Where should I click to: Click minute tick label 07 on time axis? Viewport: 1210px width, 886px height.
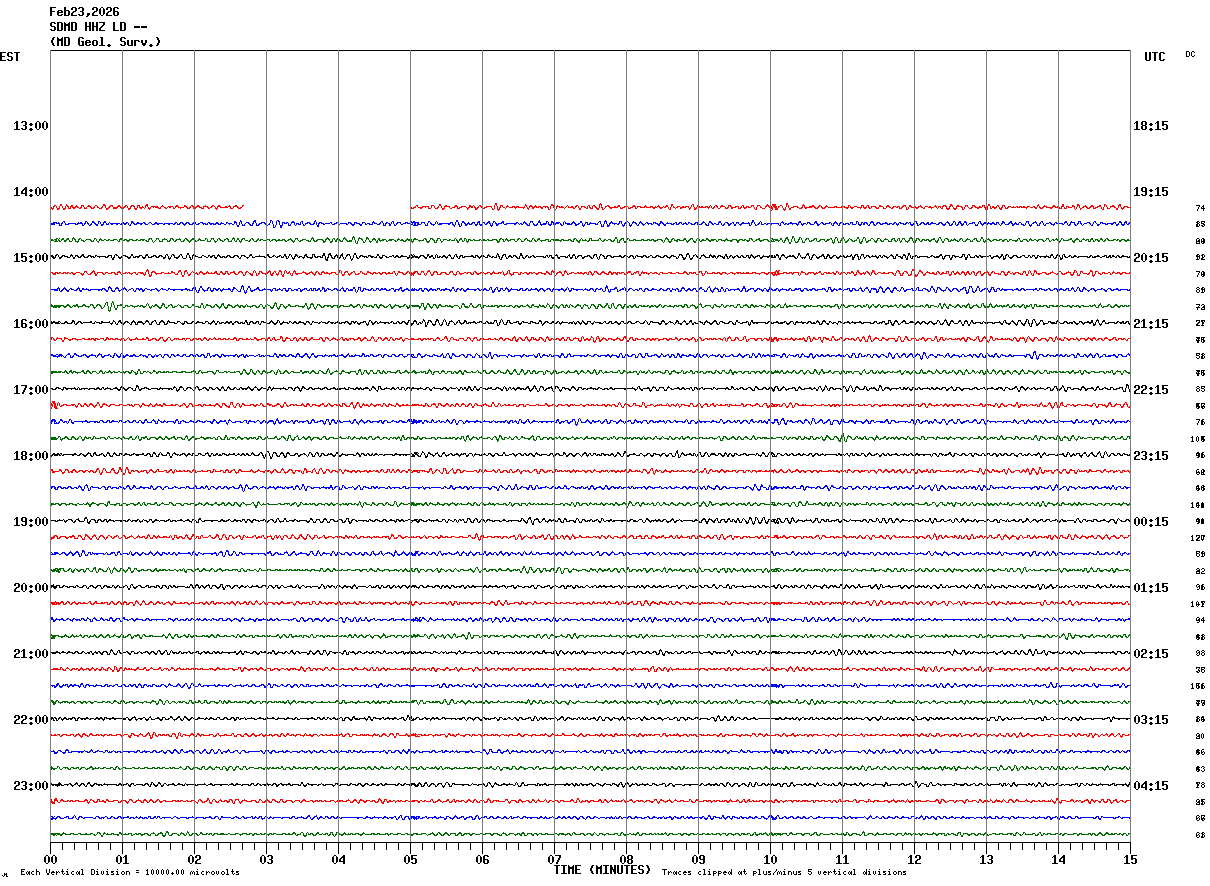[x=554, y=859]
